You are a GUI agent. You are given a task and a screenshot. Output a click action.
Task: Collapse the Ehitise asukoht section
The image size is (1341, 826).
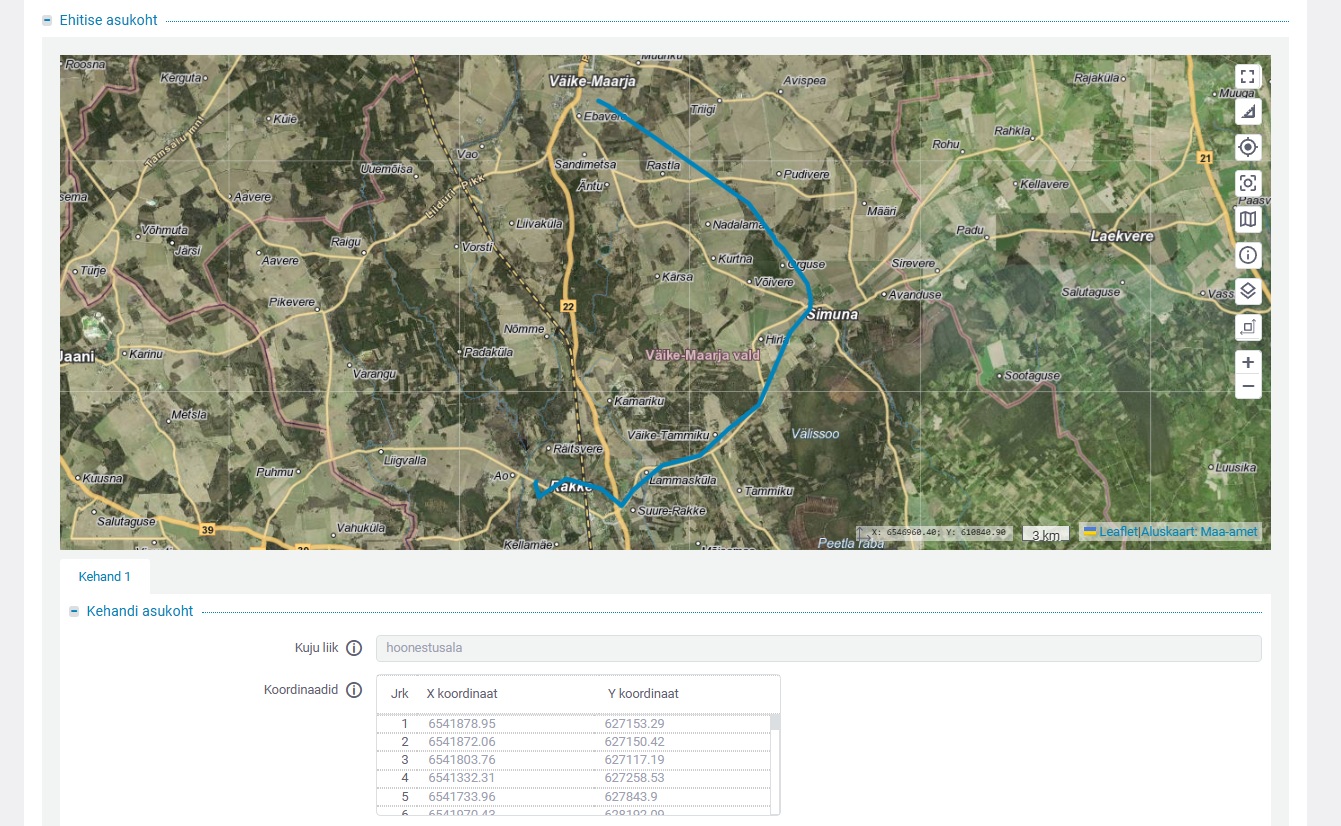click(x=47, y=20)
